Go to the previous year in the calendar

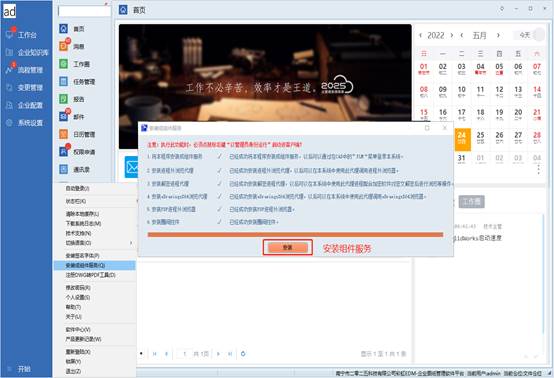(x=420, y=35)
